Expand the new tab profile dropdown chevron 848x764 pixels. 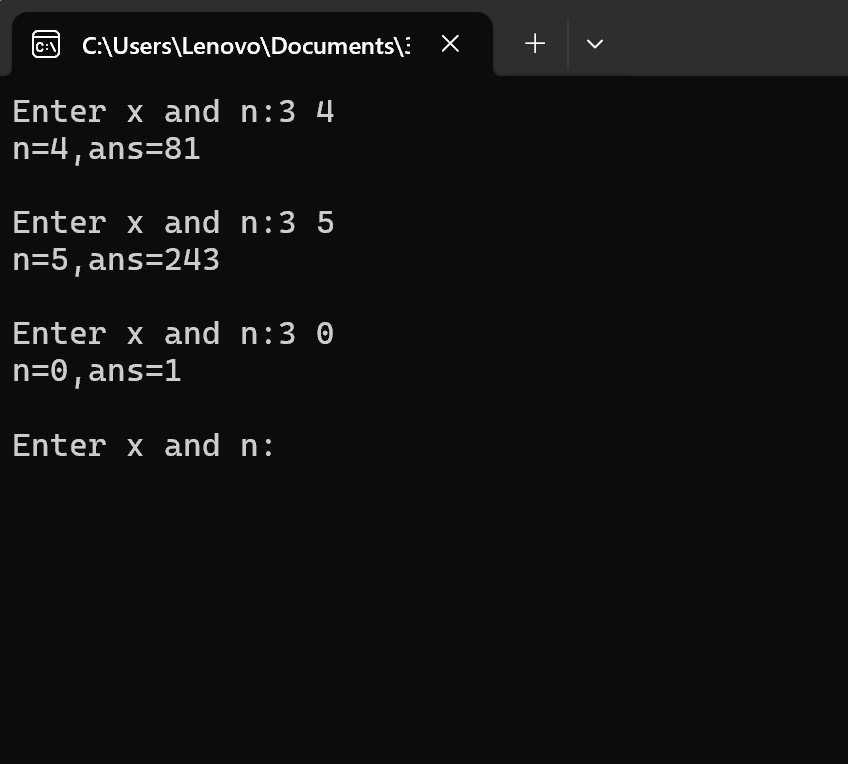coord(595,44)
